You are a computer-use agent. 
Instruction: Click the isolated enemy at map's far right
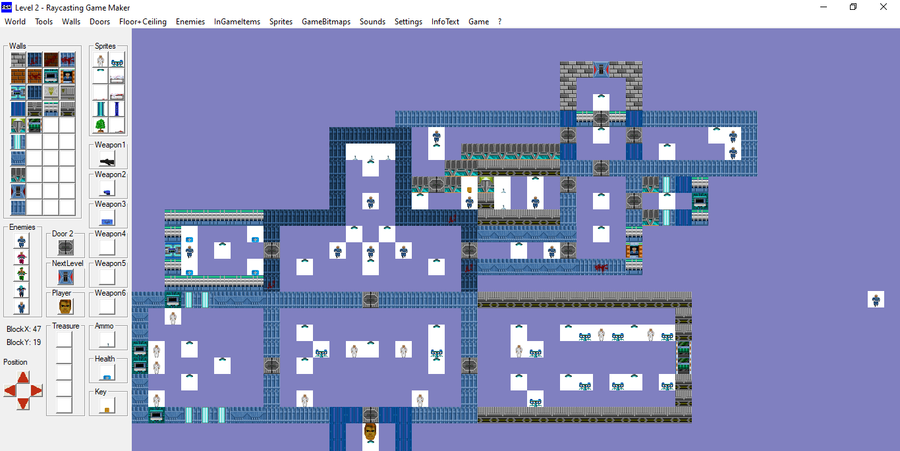pos(875,299)
